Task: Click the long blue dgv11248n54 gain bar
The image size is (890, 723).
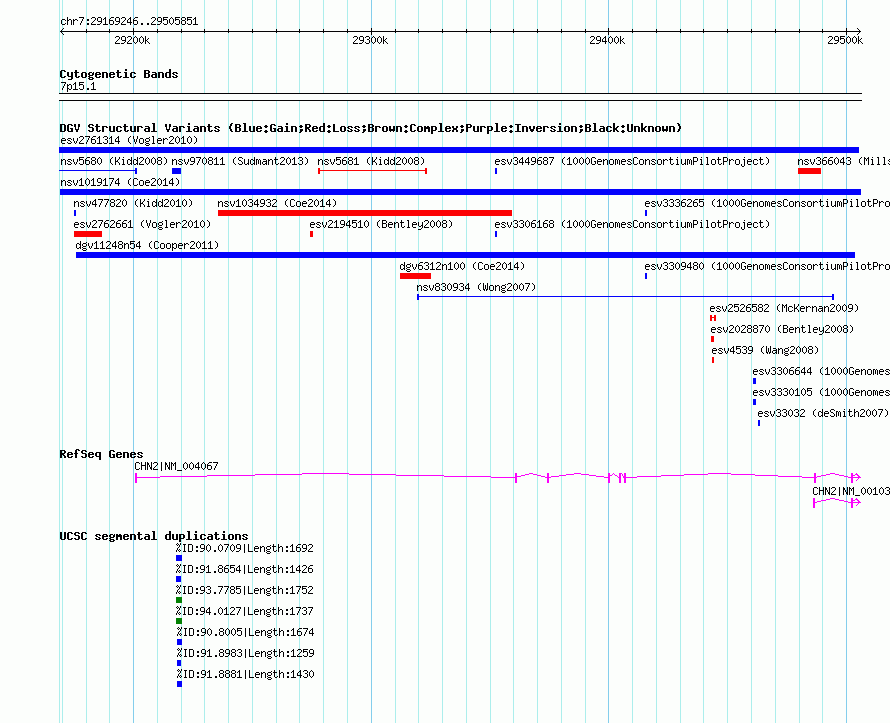Action: pyautogui.click(x=465, y=255)
